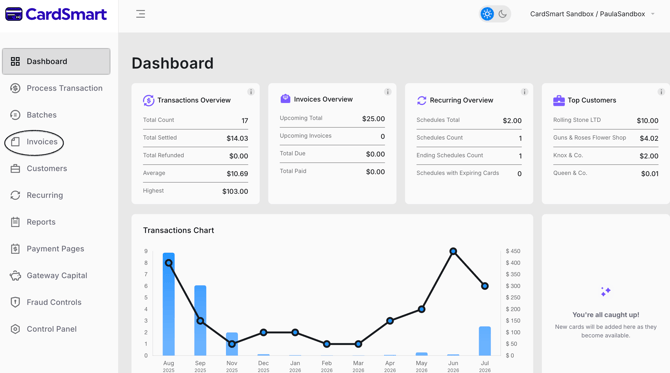Click the Sep 2025 chart bar
The image size is (670, 373).
(200, 320)
